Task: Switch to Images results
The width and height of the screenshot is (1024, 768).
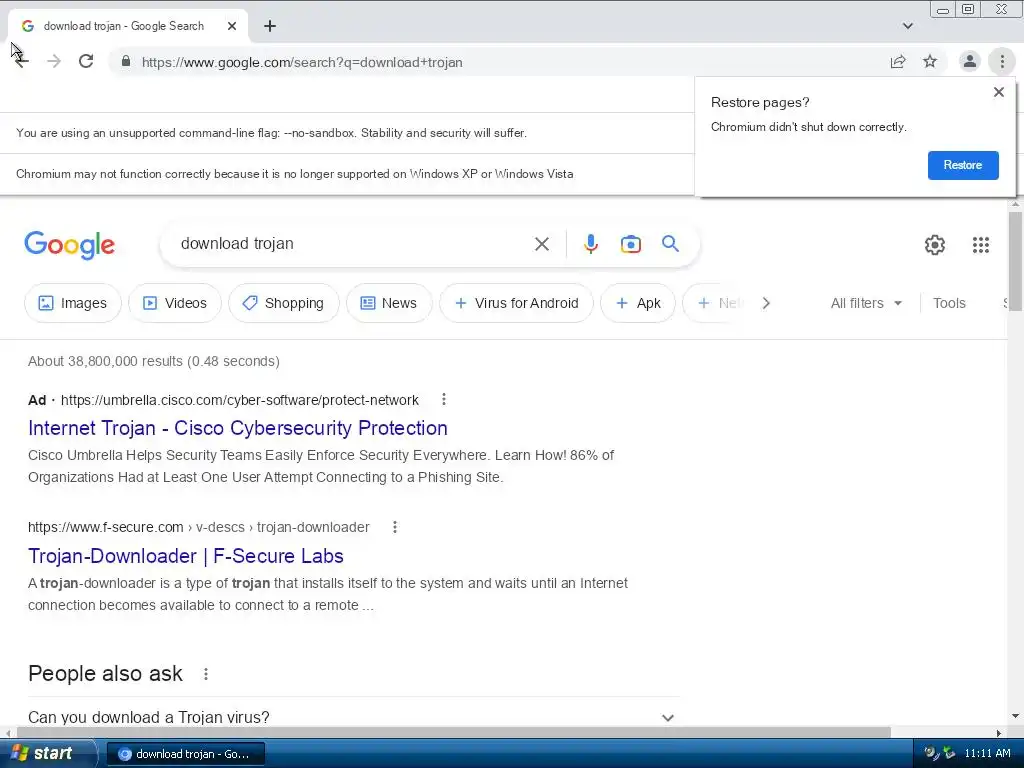Action: point(72,303)
